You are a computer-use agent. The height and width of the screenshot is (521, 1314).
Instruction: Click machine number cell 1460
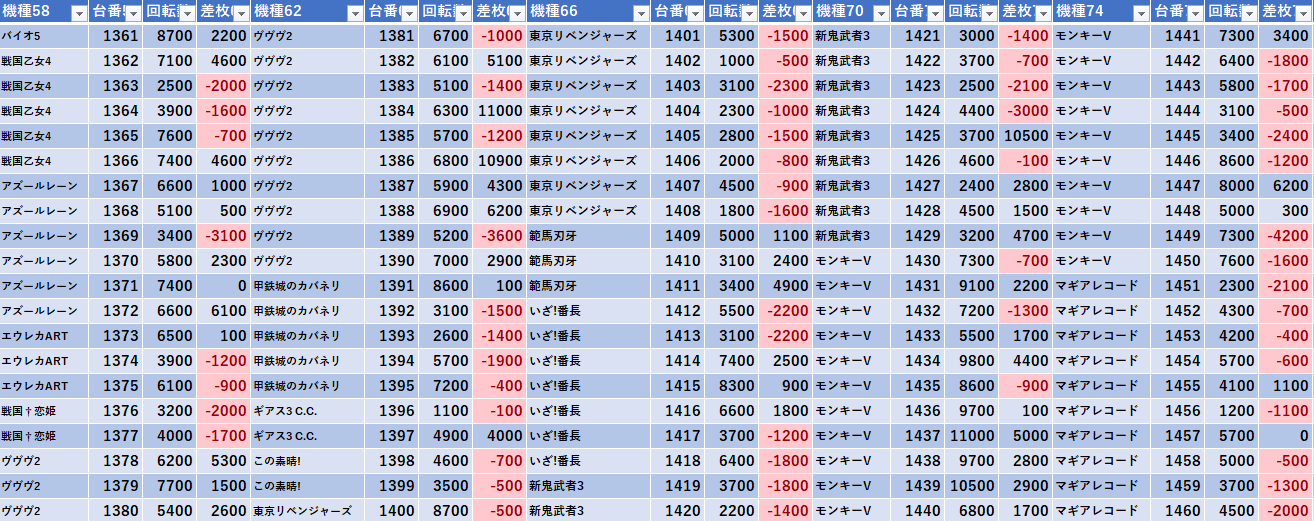(x=1177, y=510)
